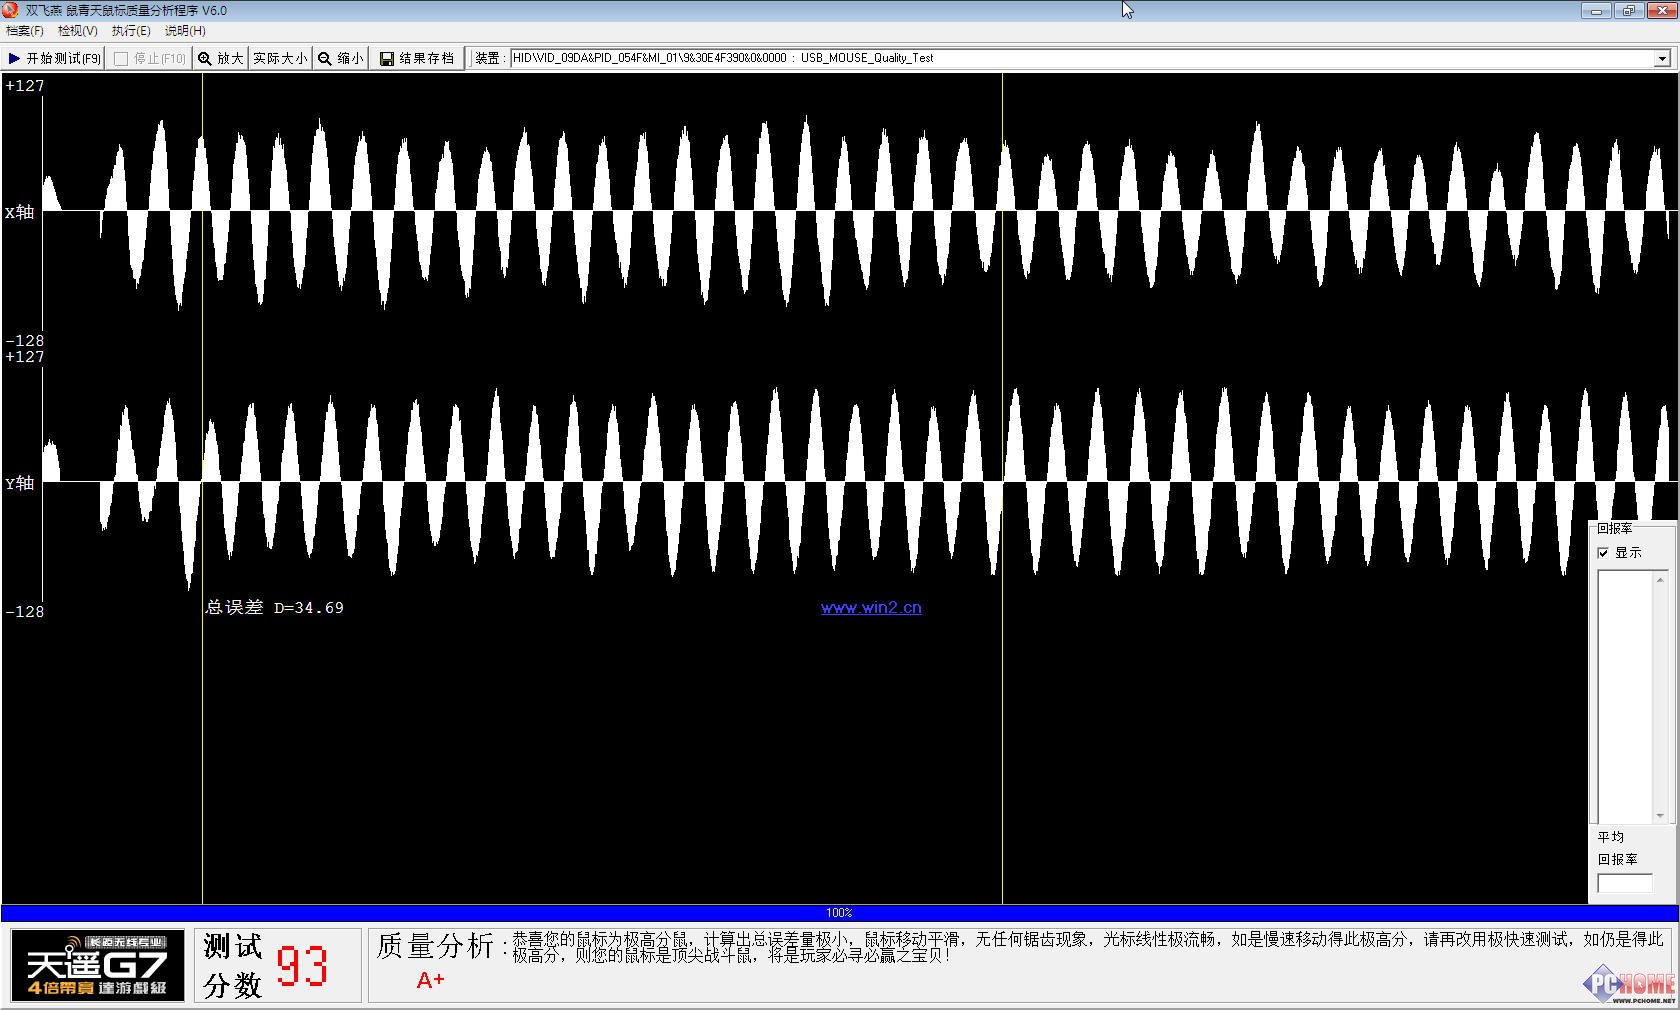The image size is (1680, 1010).
Task: Click the 测试分数 label
Action: (232, 965)
